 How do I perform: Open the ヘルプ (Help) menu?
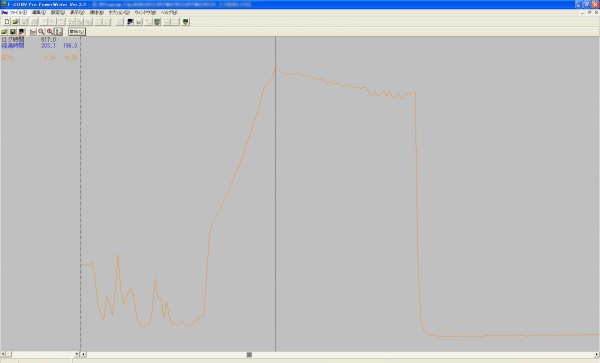pos(169,13)
